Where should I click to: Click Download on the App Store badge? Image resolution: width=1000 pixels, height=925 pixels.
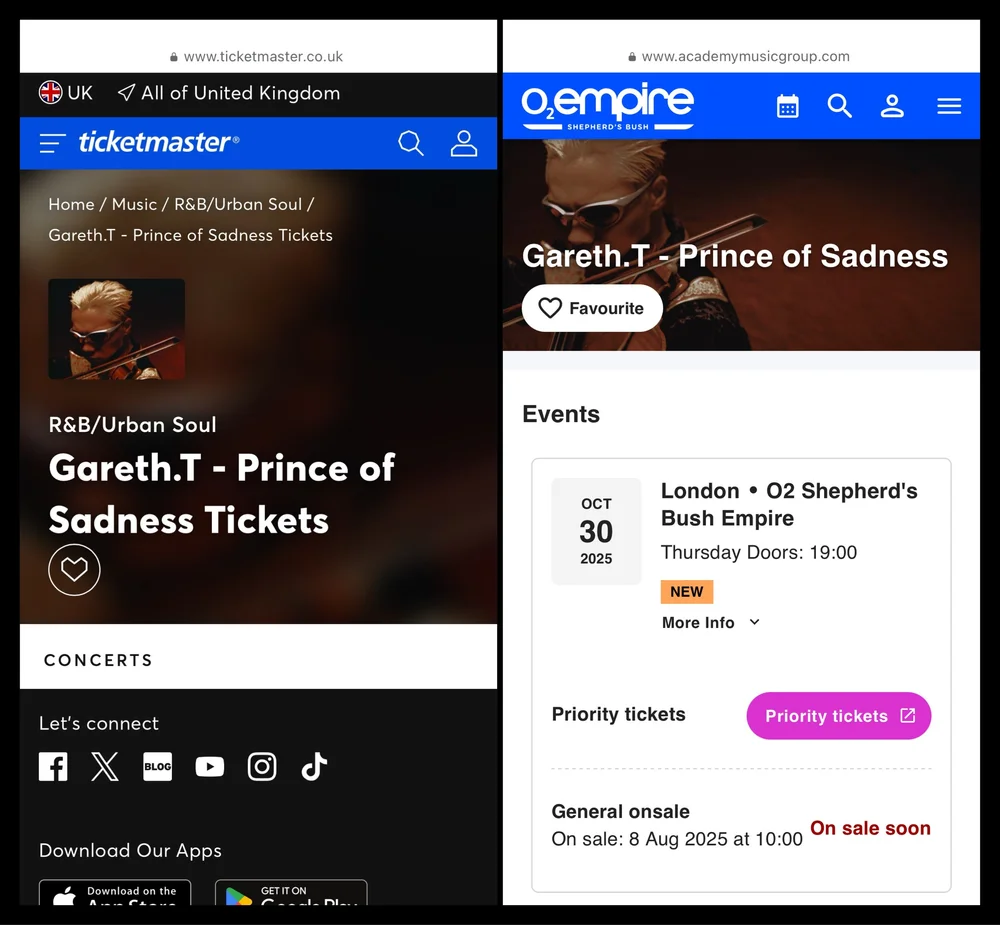pyautogui.click(x=115, y=892)
